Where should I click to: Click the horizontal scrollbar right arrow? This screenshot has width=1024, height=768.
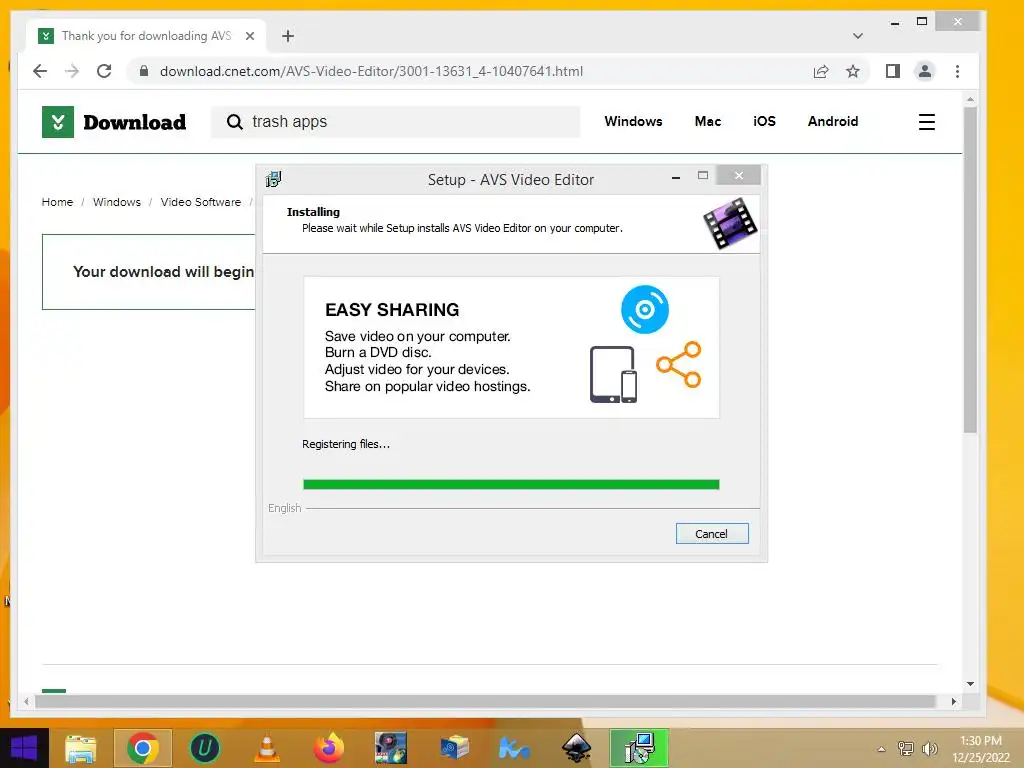(x=953, y=701)
